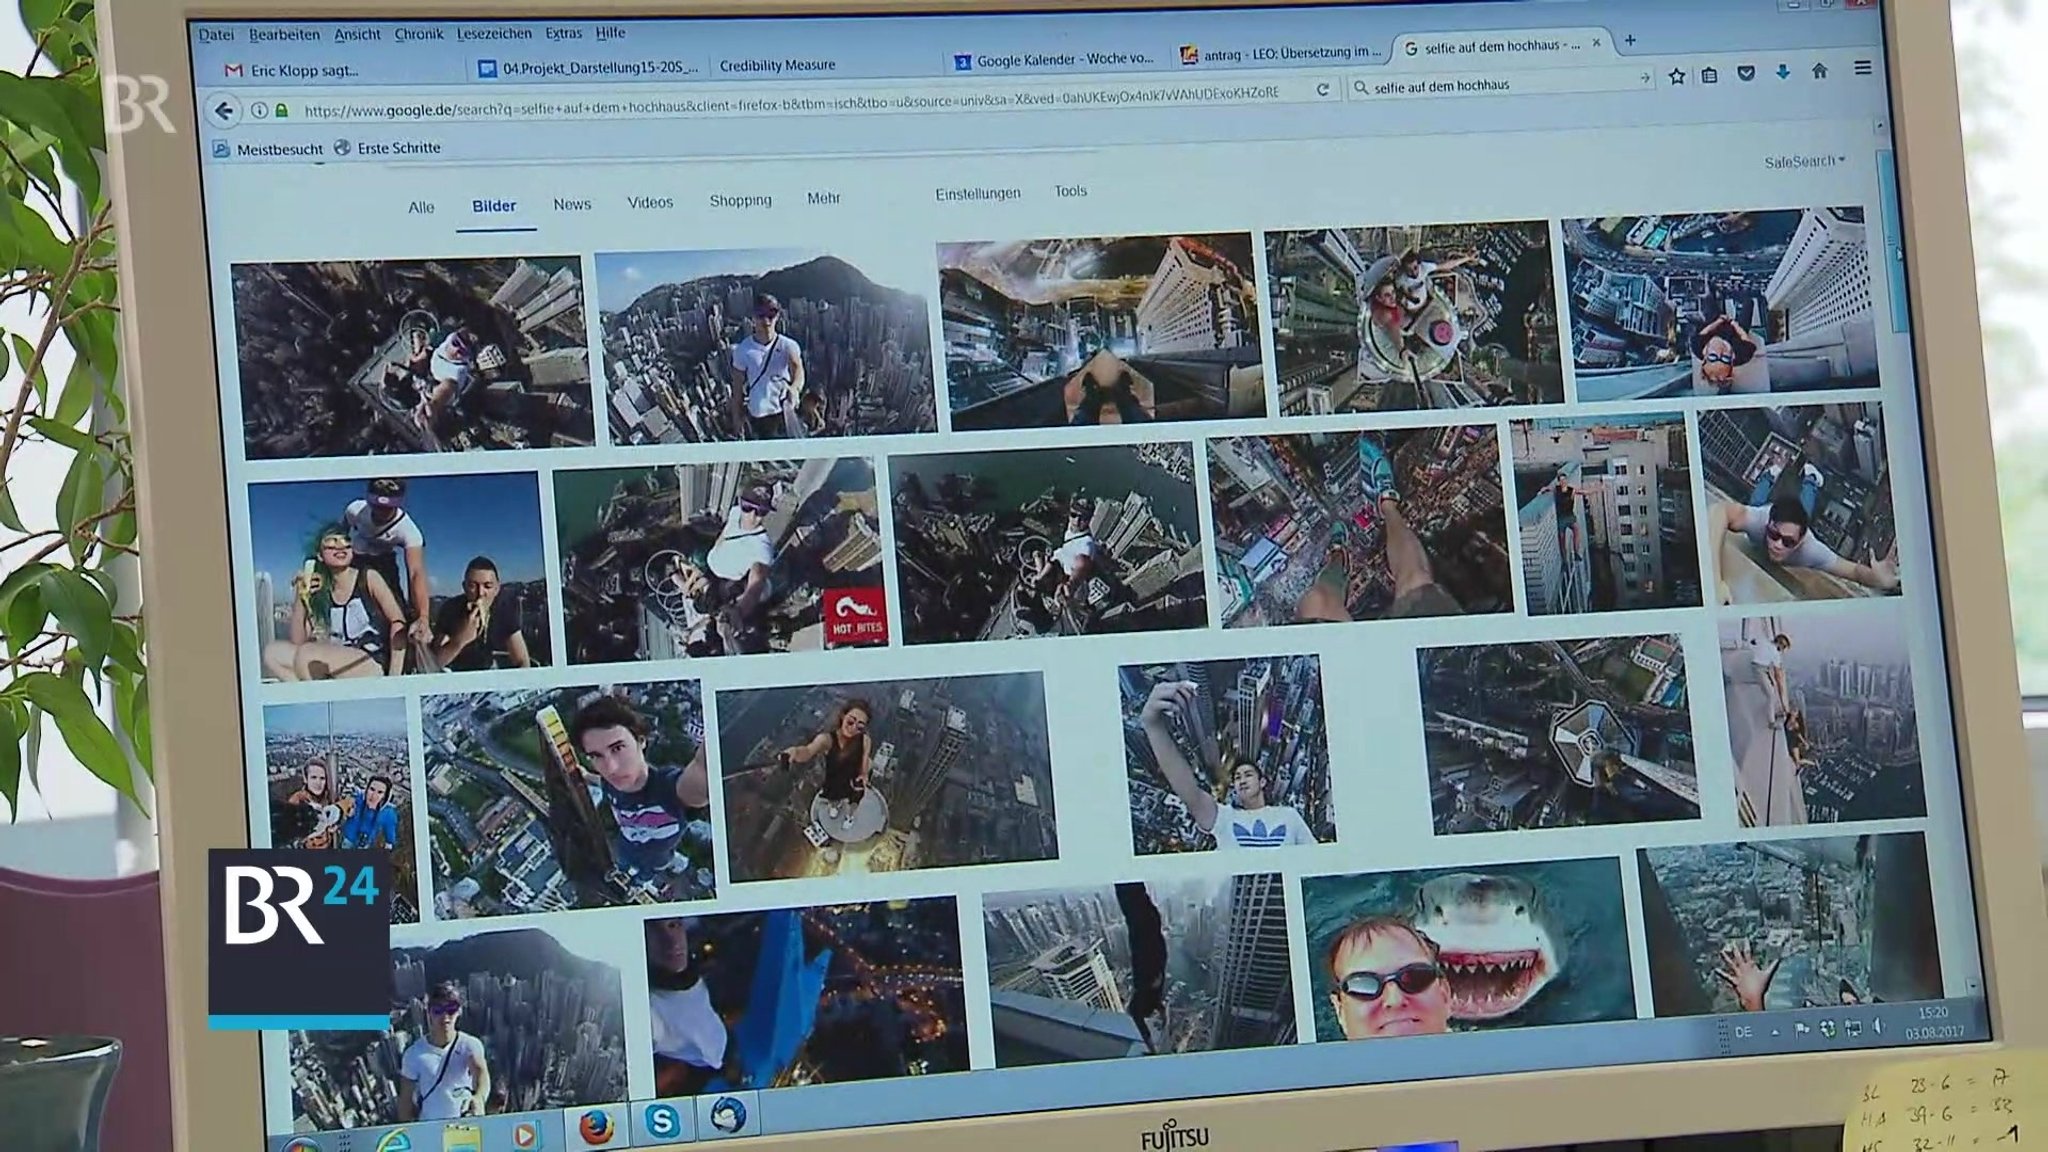Switch to the LEO Übersetzung tab
This screenshot has height=1152, width=2048.
1281,54
